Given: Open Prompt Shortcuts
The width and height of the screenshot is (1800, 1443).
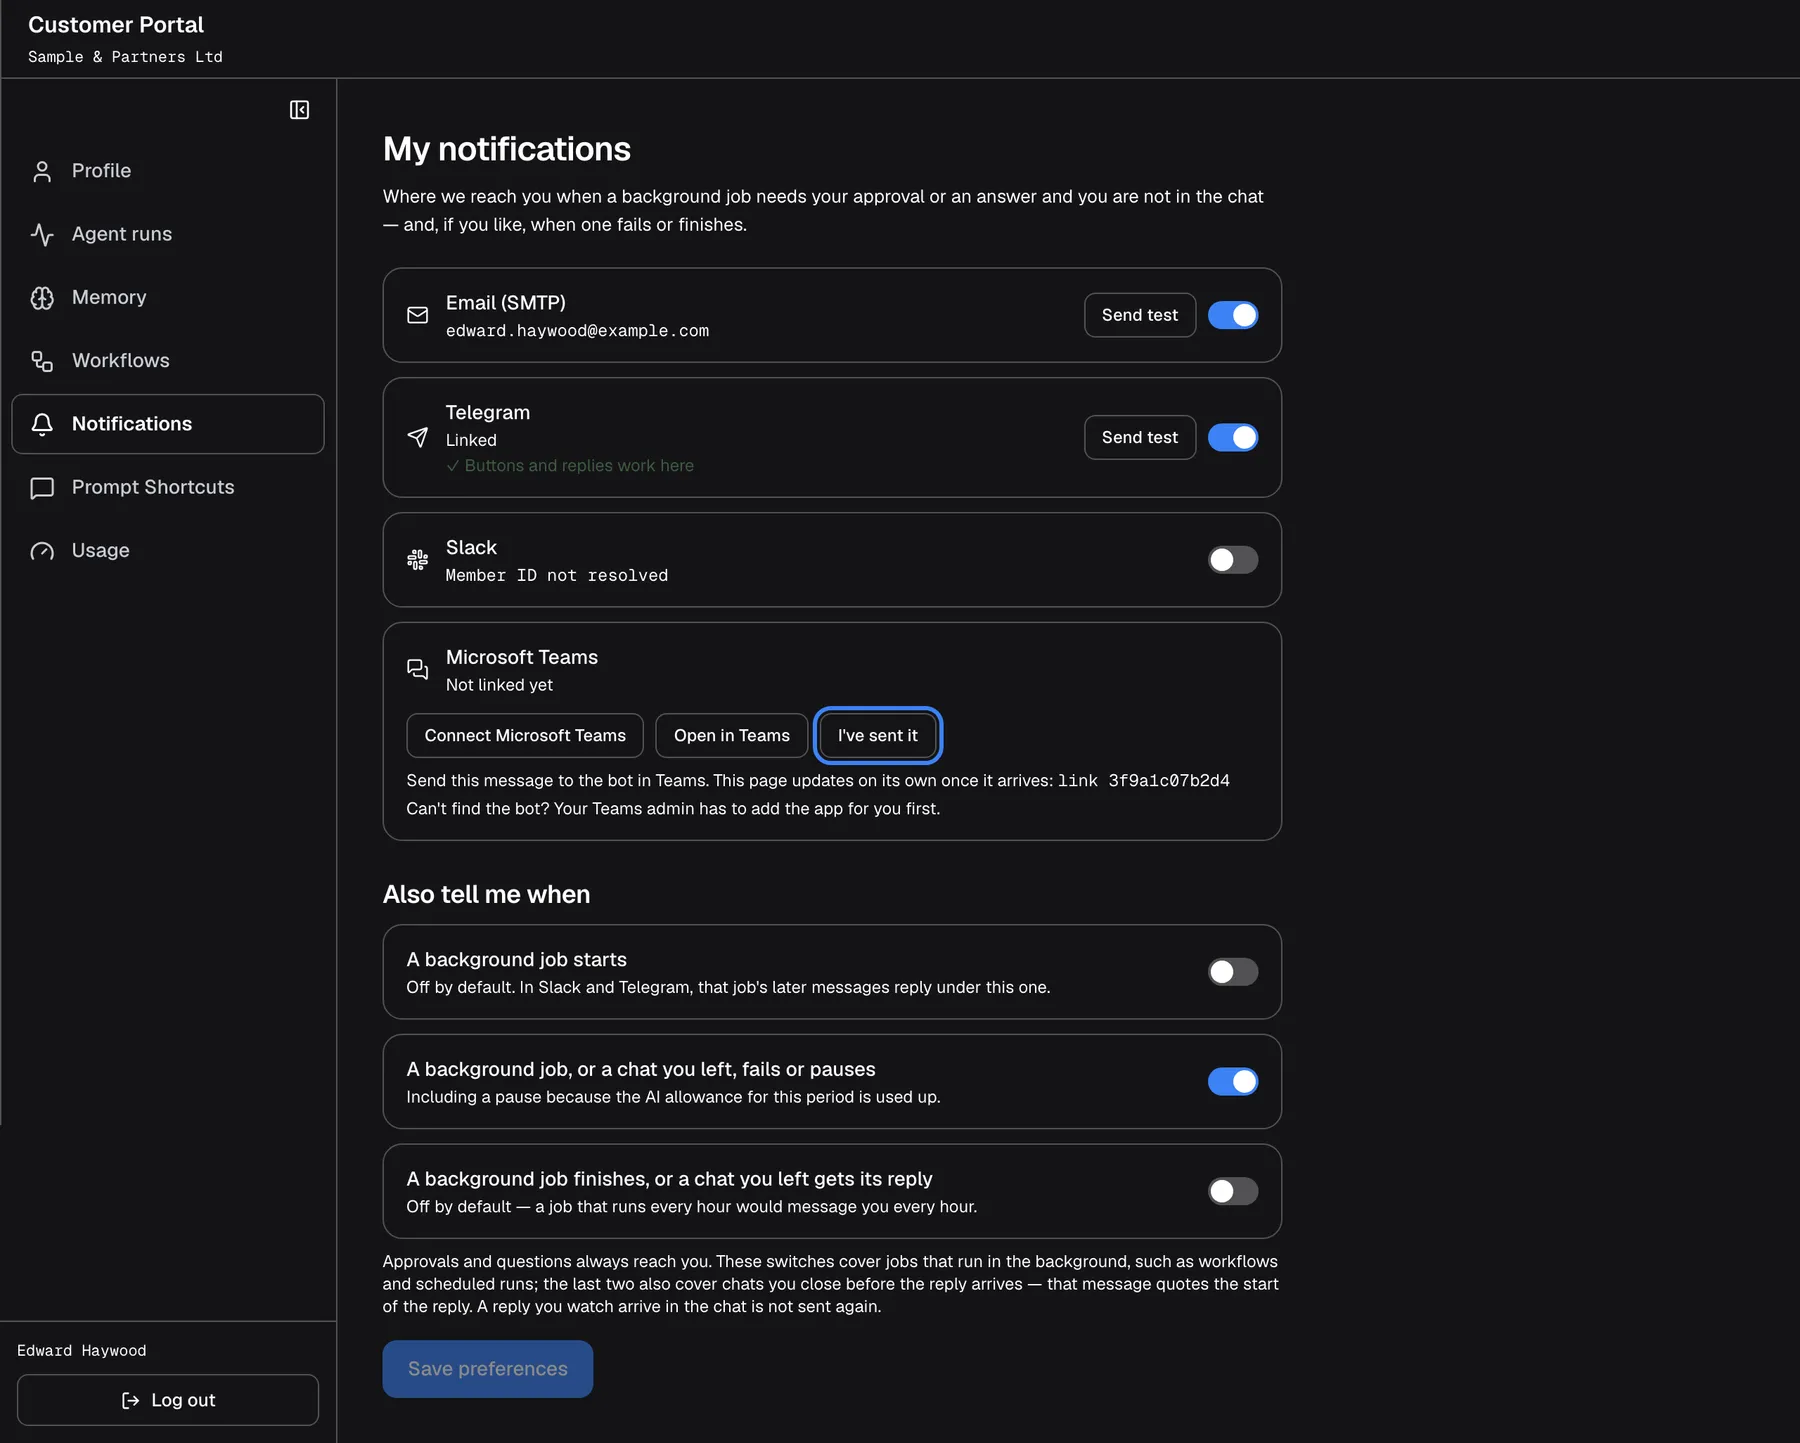Looking at the screenshot, I should tap(168, 487).
